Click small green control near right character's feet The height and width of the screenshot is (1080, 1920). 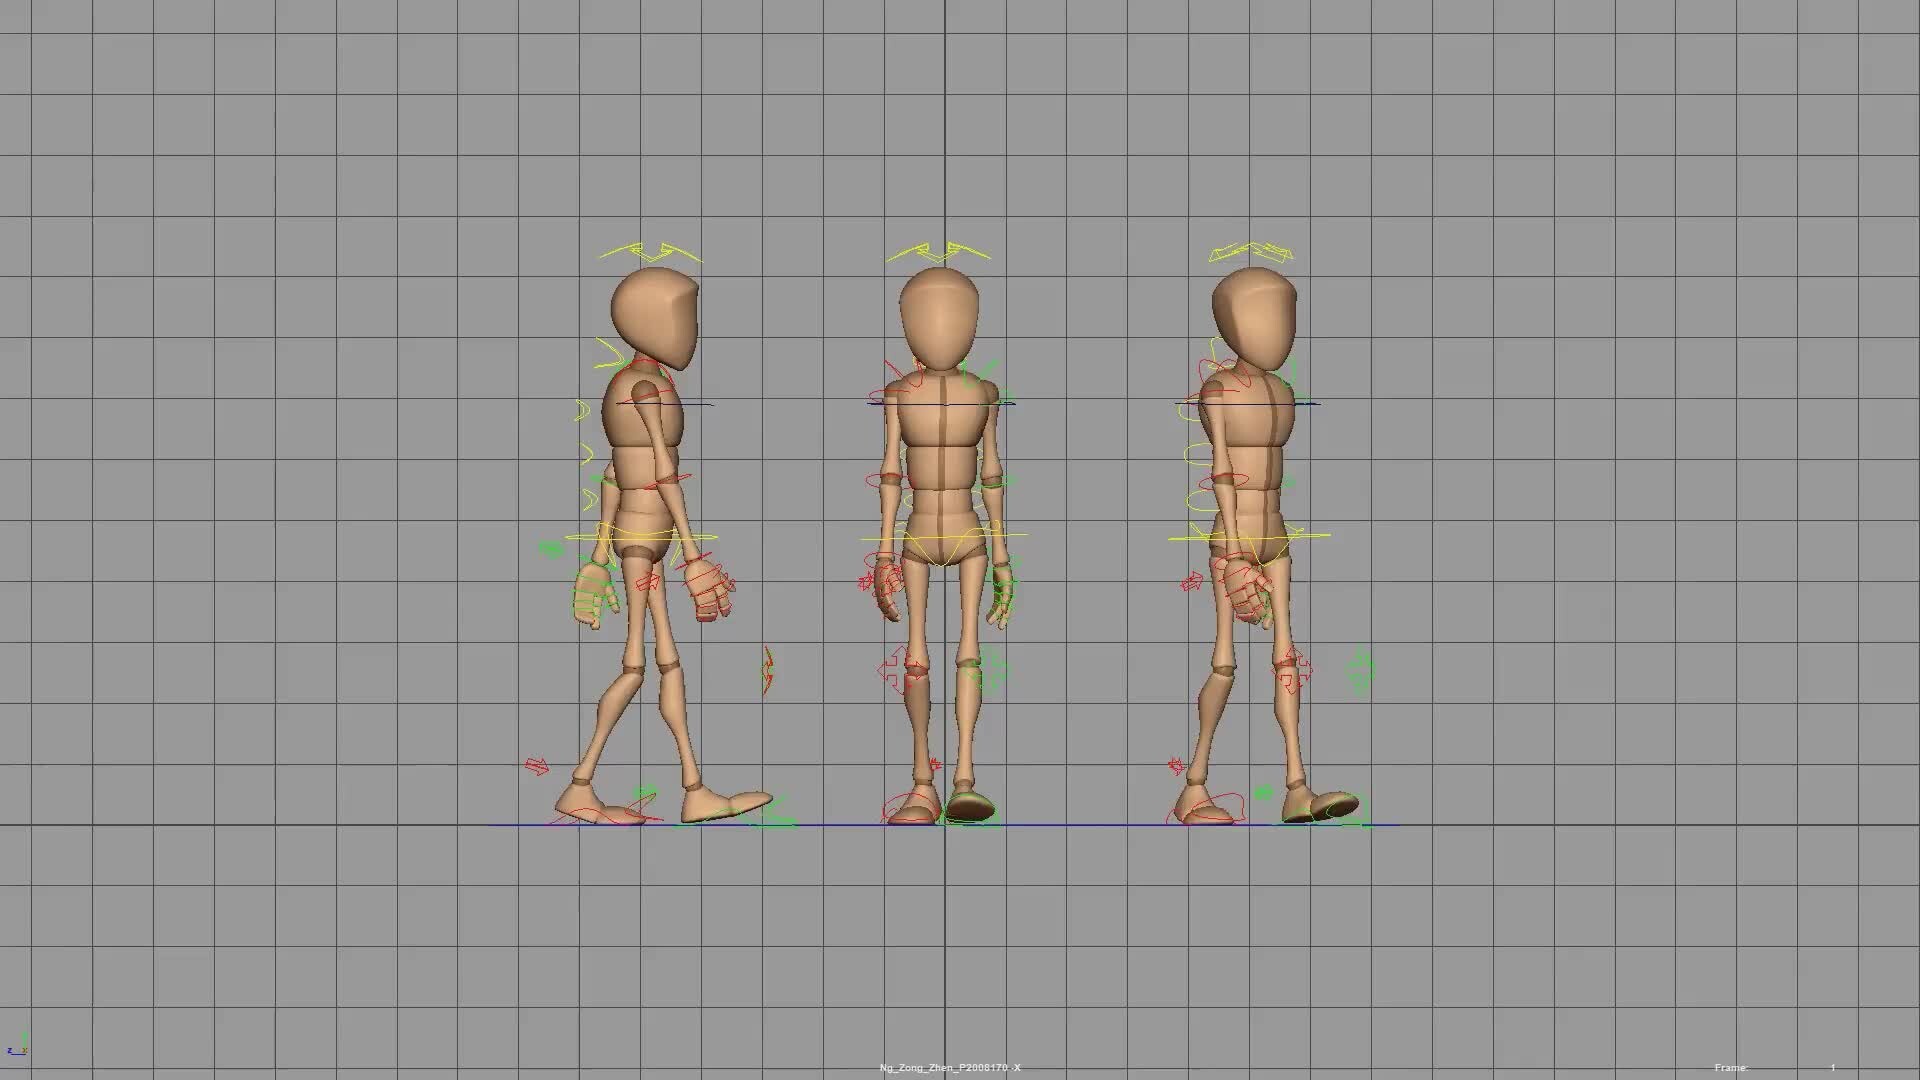[x=1263, y=793]
